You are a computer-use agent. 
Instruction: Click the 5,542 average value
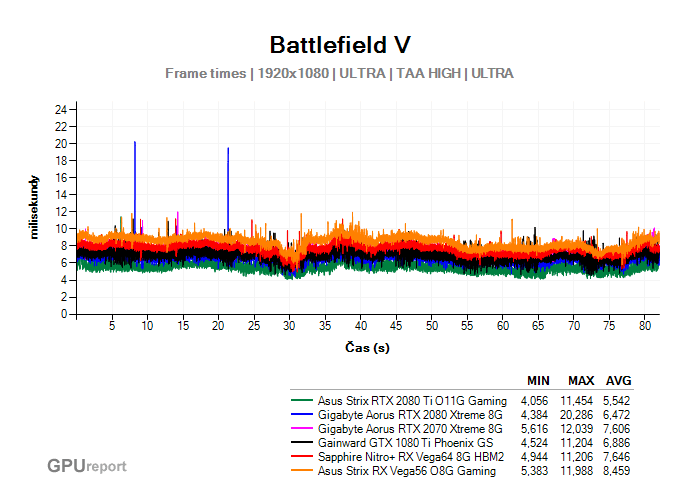(616, 401)
